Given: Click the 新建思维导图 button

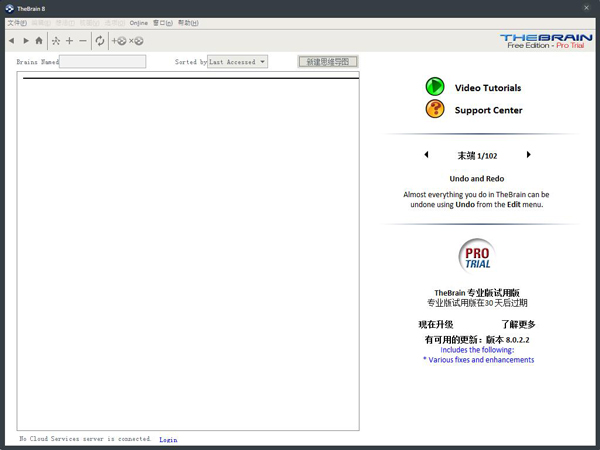Looking at the screenshot, I should point(328,62).
